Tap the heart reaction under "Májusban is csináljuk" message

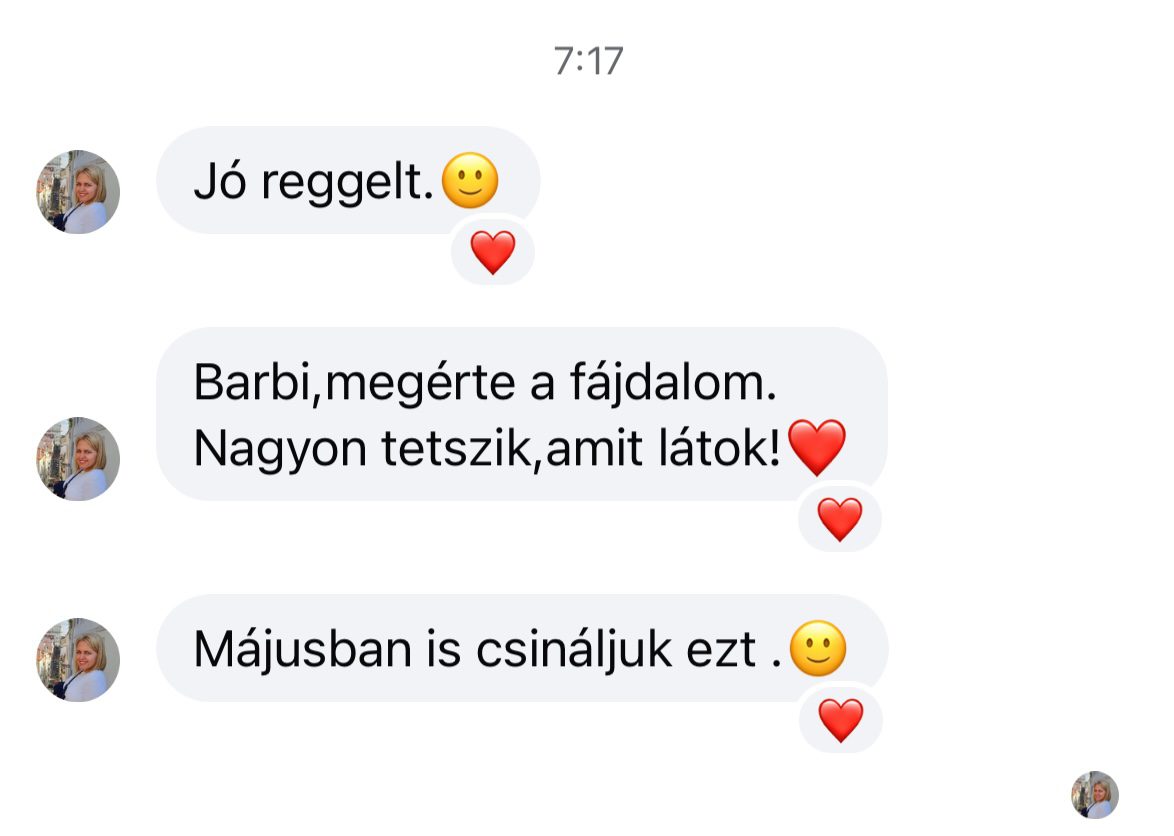841,720
